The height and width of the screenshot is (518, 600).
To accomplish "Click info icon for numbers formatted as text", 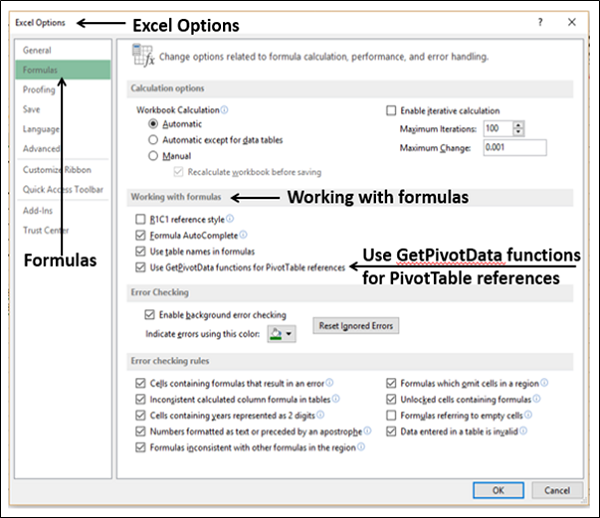I will coord(367,431).
